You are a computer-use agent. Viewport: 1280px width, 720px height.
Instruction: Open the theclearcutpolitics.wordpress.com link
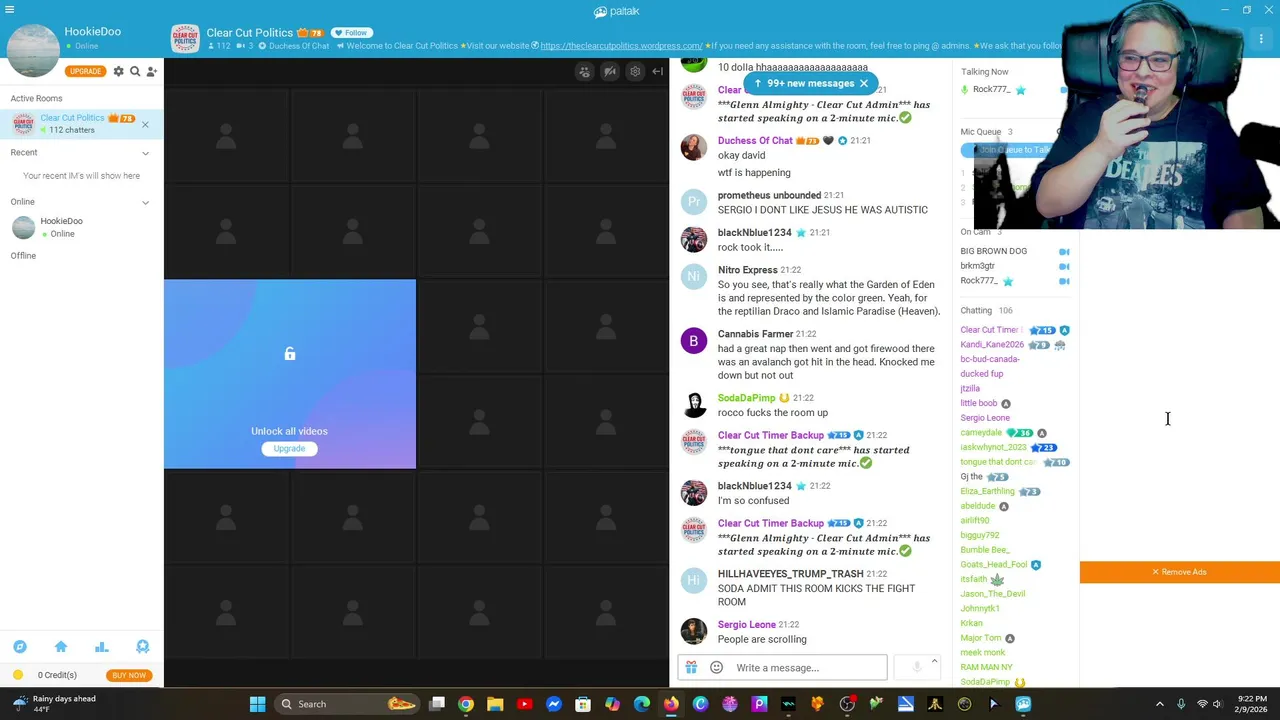[621, 46]
